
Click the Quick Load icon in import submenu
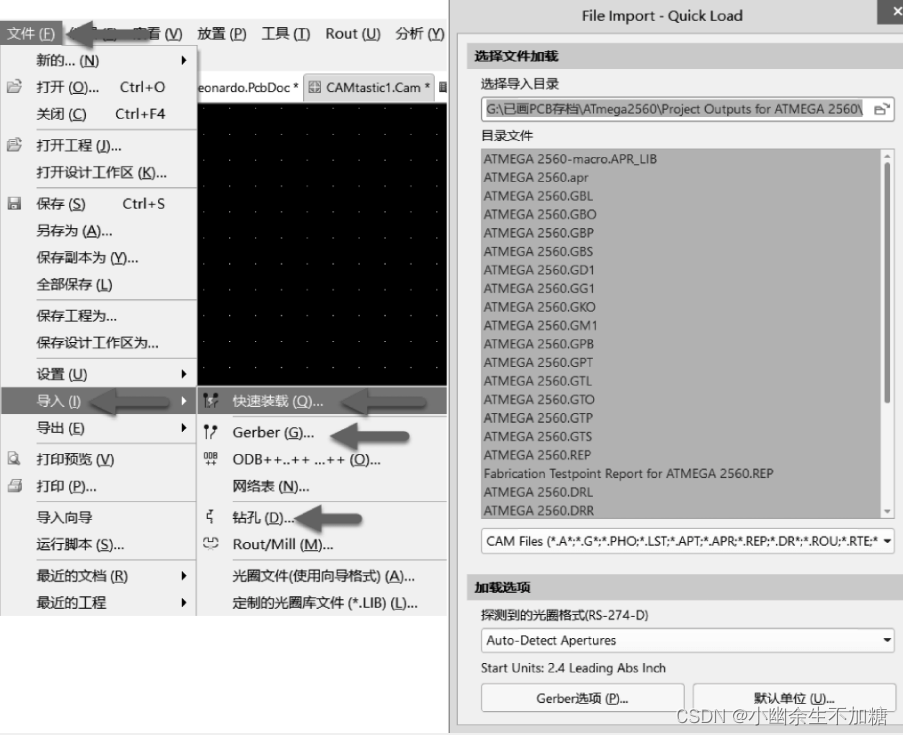pyautogui.click(x=211, y=401)
